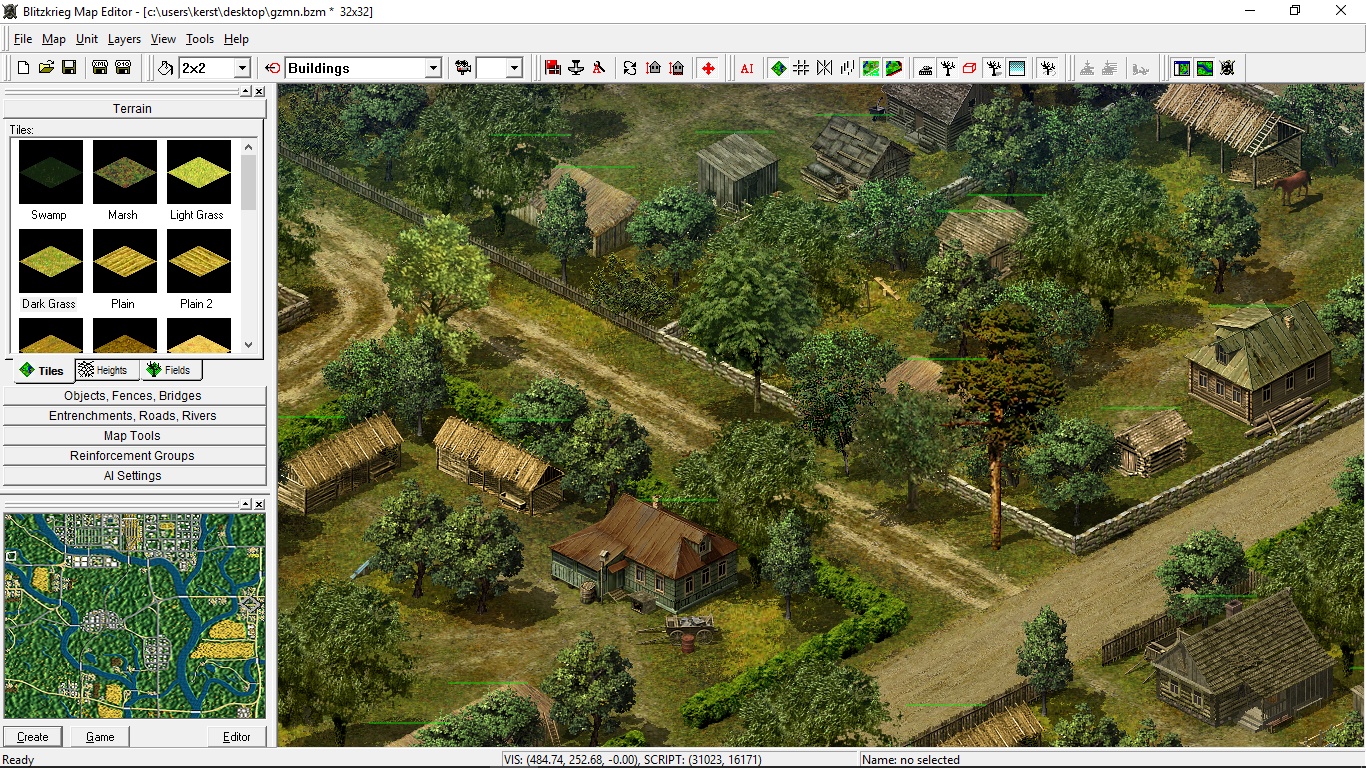Select the Plain terrain tile

(x=123, y=270)
